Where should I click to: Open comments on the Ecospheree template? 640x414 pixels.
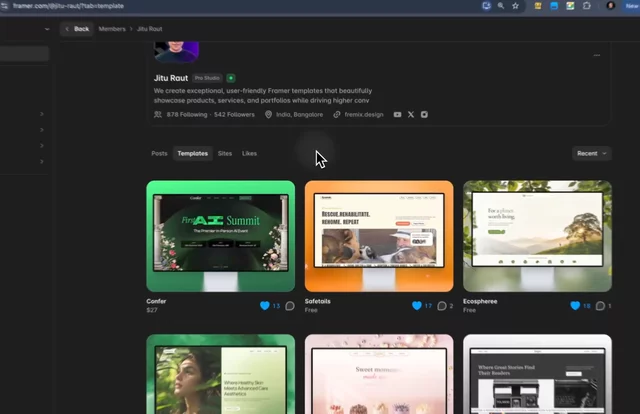tap(600, 305)
